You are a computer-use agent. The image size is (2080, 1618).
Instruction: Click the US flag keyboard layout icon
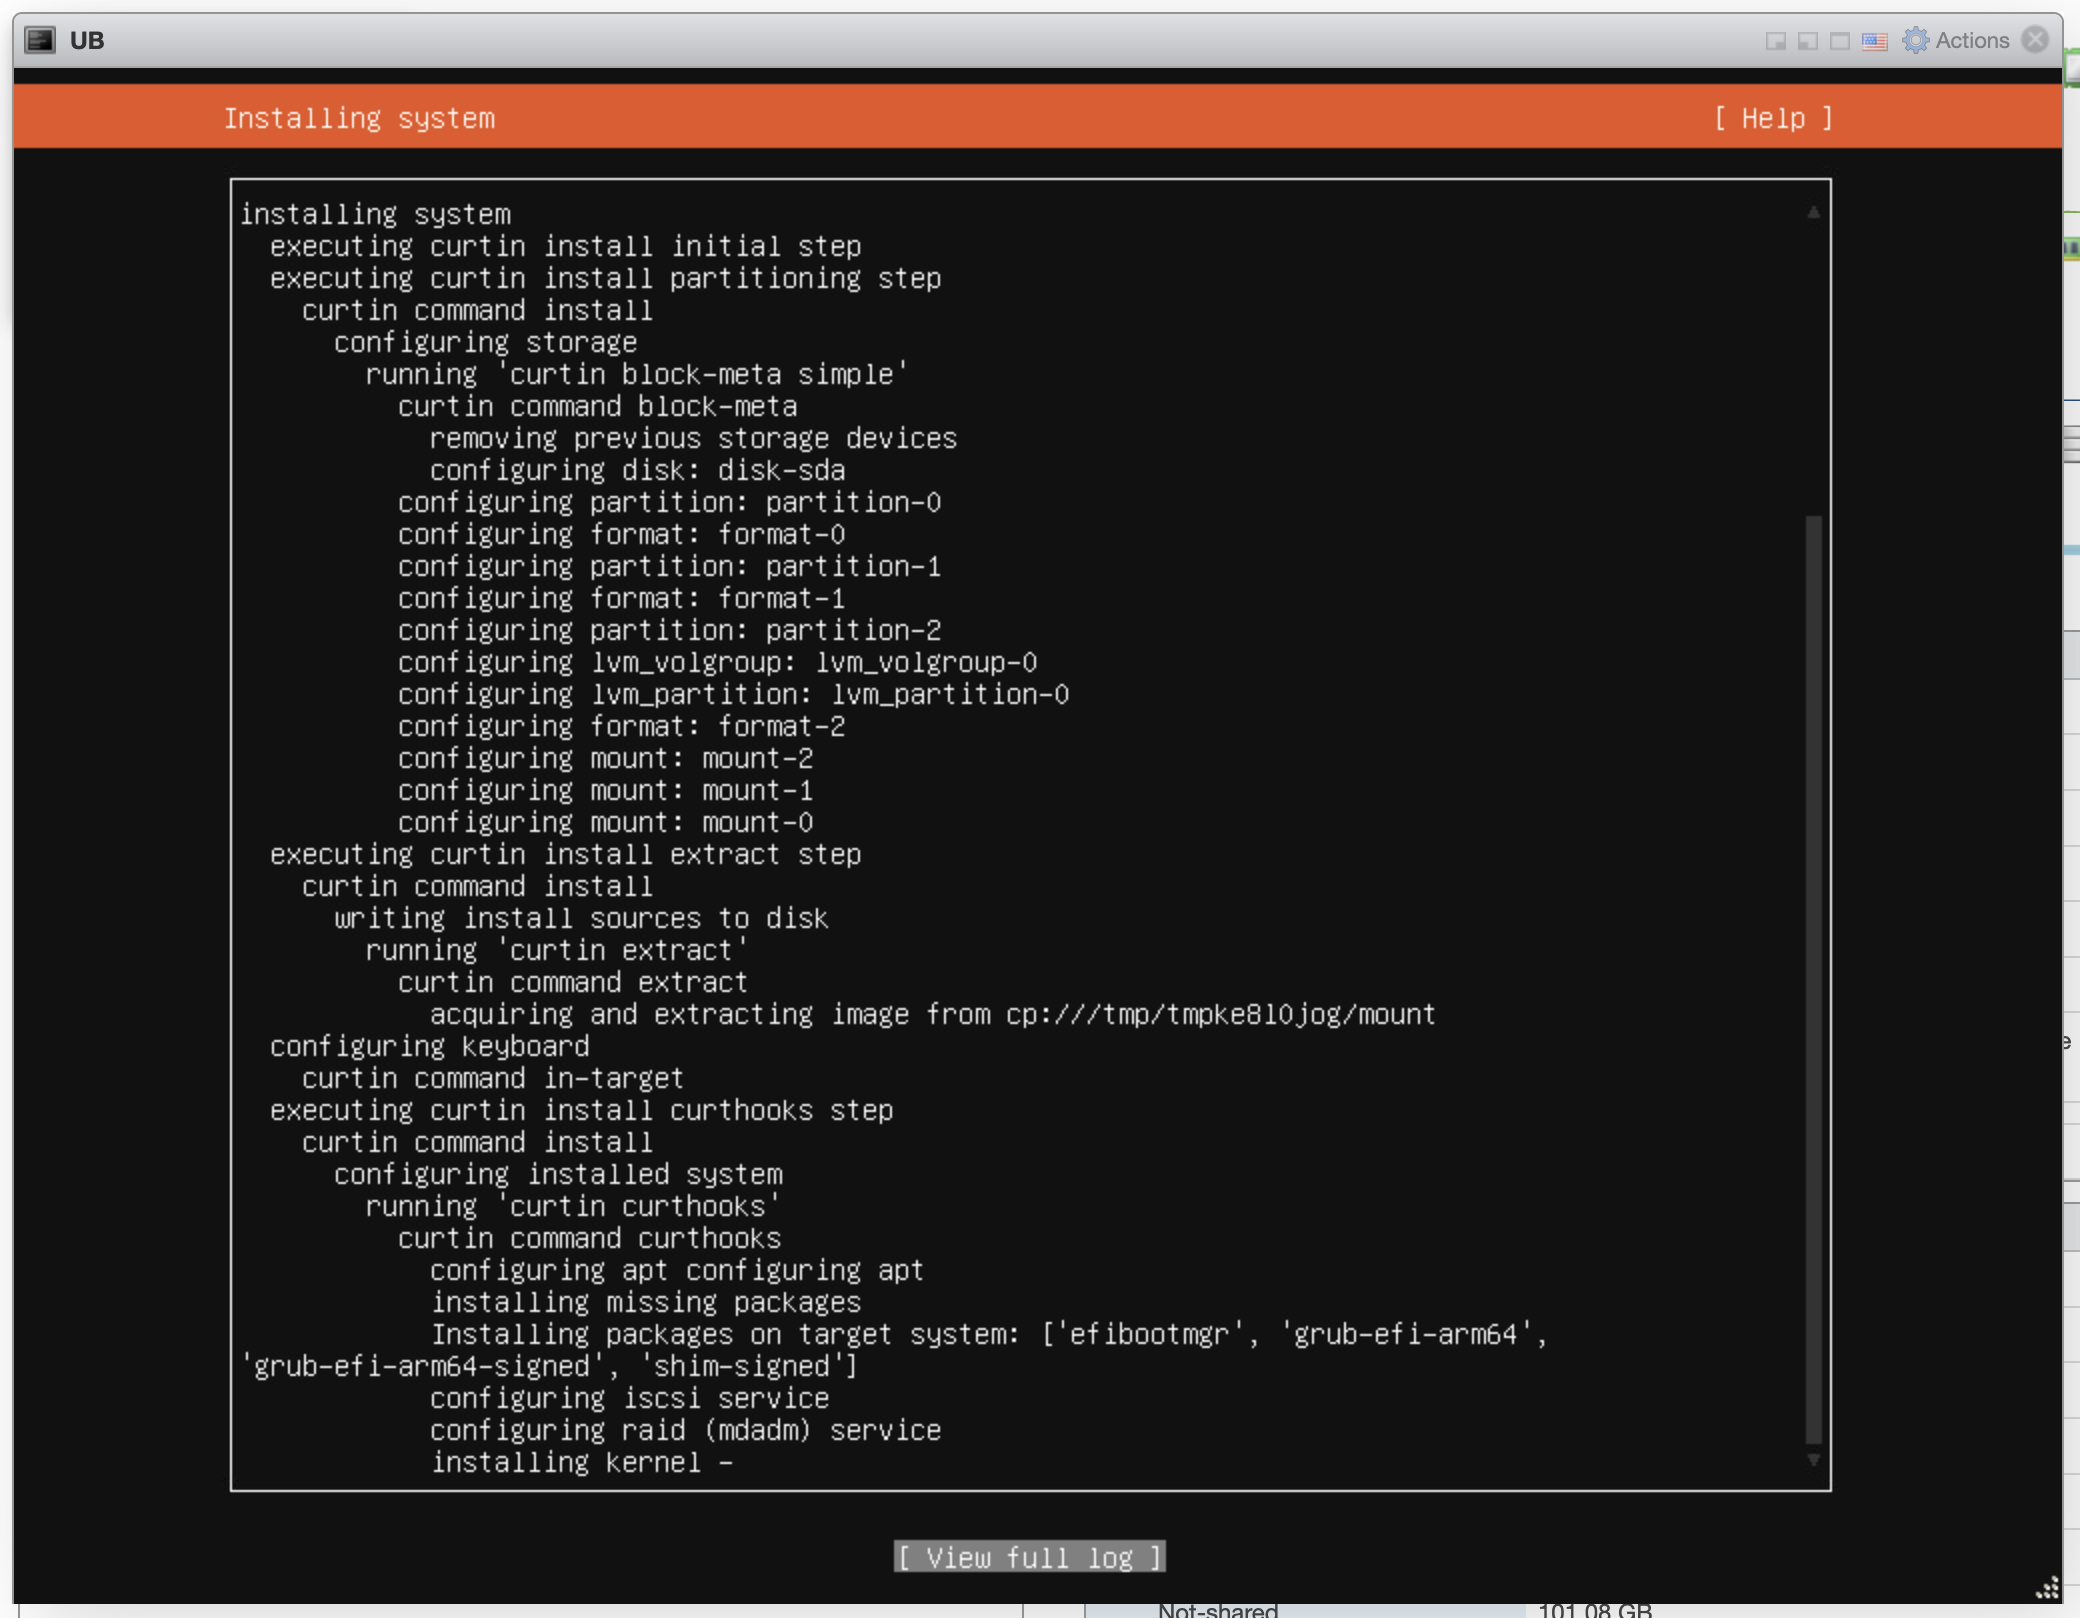click(x=1873, y=41)
